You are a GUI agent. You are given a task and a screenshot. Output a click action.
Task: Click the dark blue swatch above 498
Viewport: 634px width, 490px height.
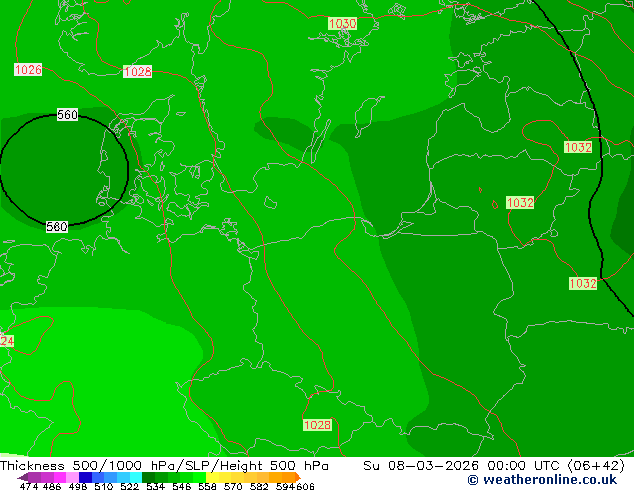[x=84, y=477]
